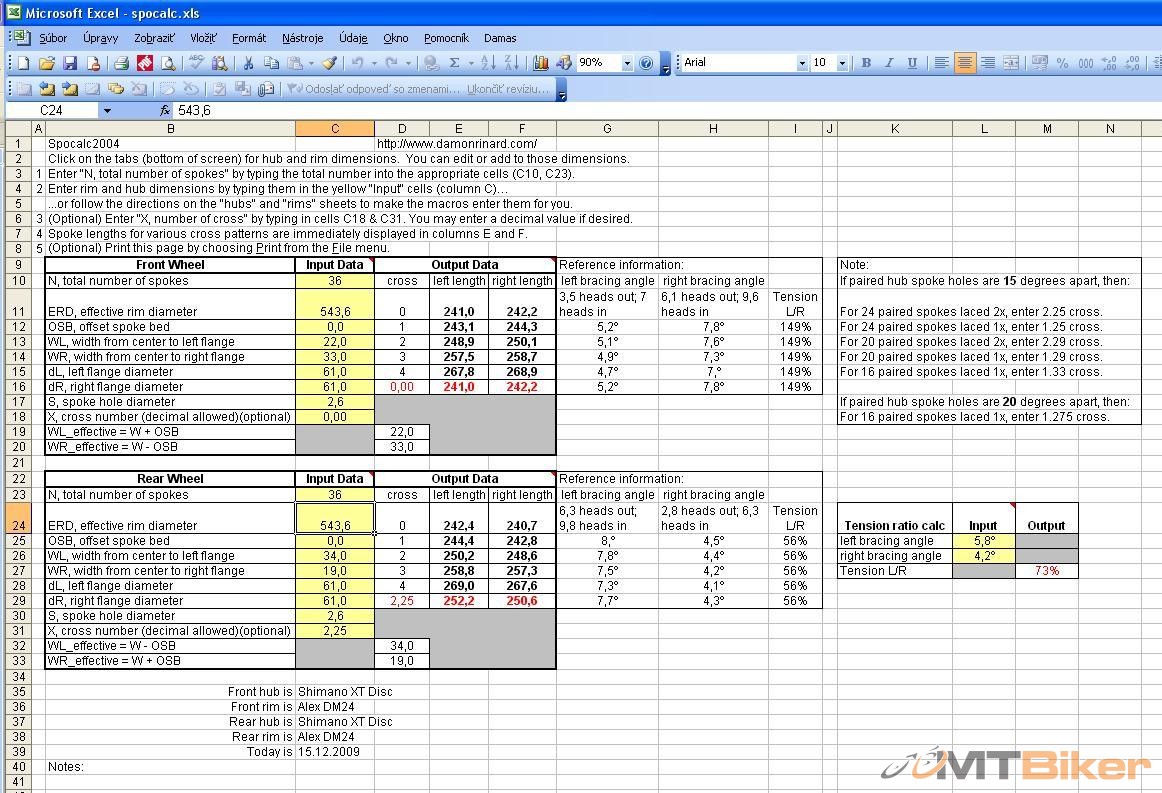Viewport: 1162px width, 793px height.
Task: Open the Formát menu
Action: pos(249,38)
